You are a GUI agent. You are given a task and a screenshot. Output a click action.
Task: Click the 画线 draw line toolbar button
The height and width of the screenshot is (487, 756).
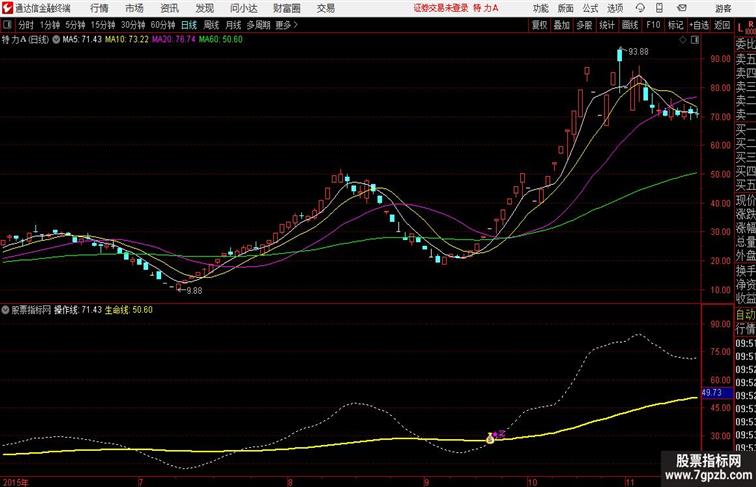pyautogui.click(x=630, y=25)
